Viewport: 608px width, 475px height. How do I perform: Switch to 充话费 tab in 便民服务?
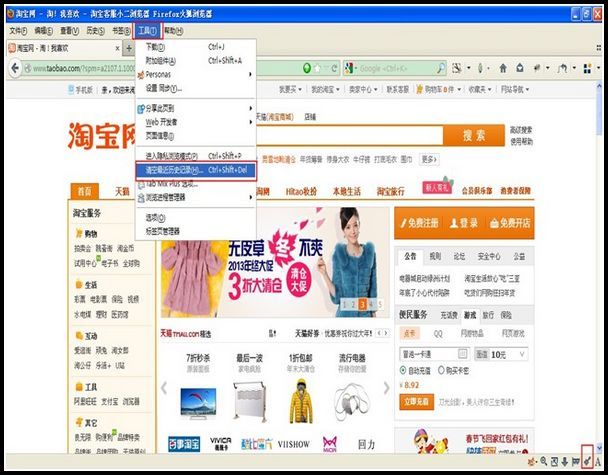point(449,315)
